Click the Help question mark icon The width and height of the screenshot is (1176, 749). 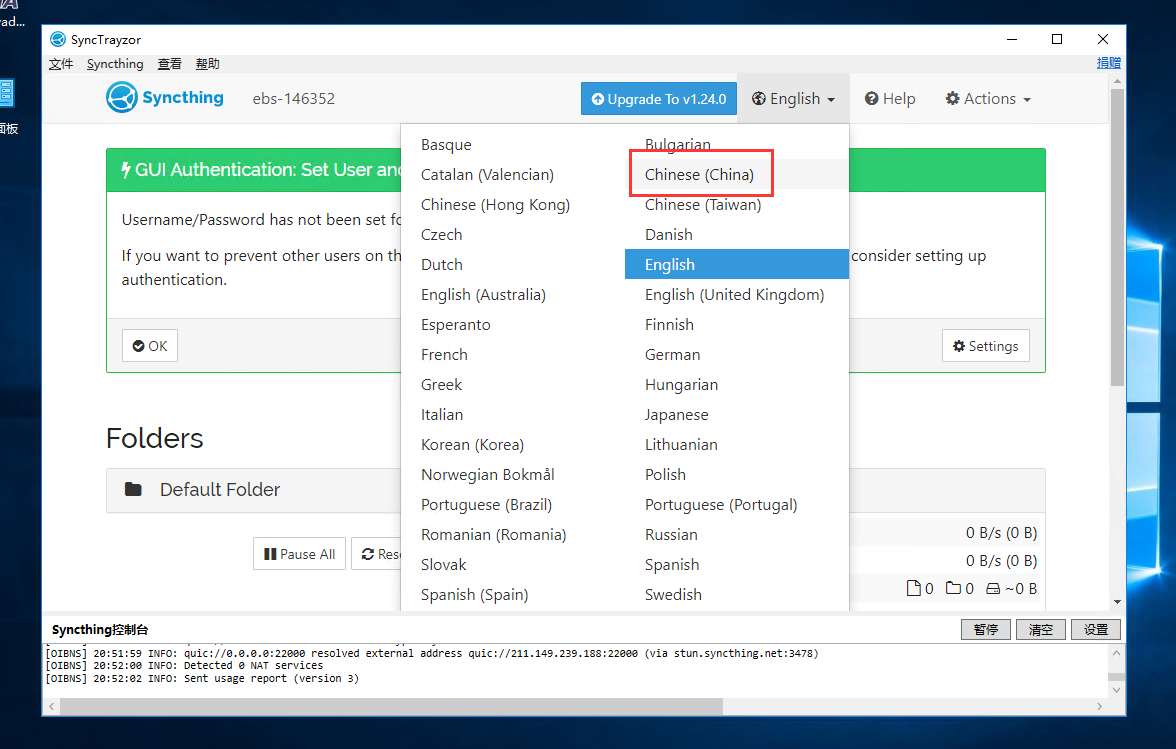(872, 99)
